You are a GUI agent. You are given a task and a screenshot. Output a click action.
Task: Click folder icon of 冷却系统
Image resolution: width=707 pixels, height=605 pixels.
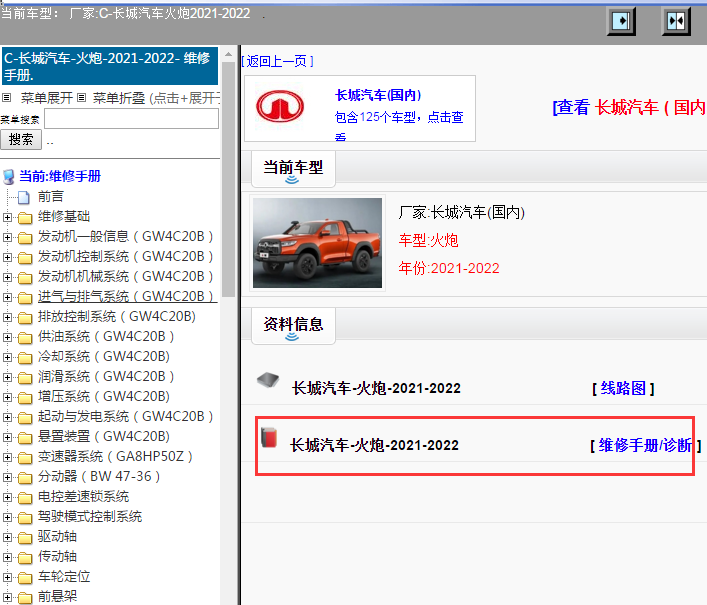click(25, 358)
